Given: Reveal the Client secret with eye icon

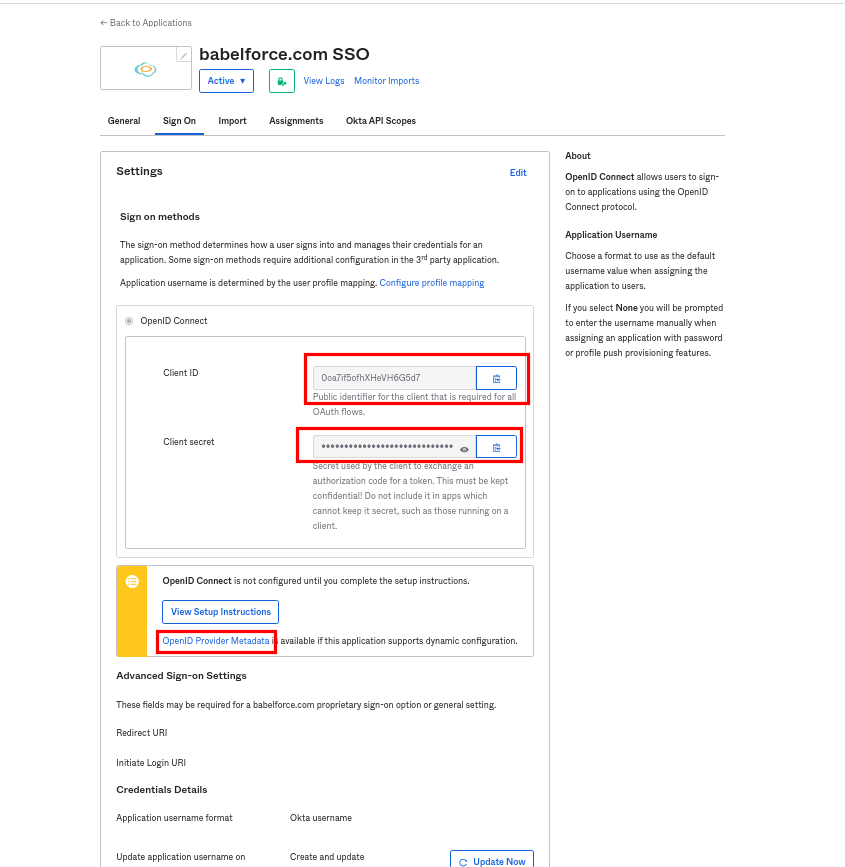Looking at the screenshot, I should click(x=464, y=449).
